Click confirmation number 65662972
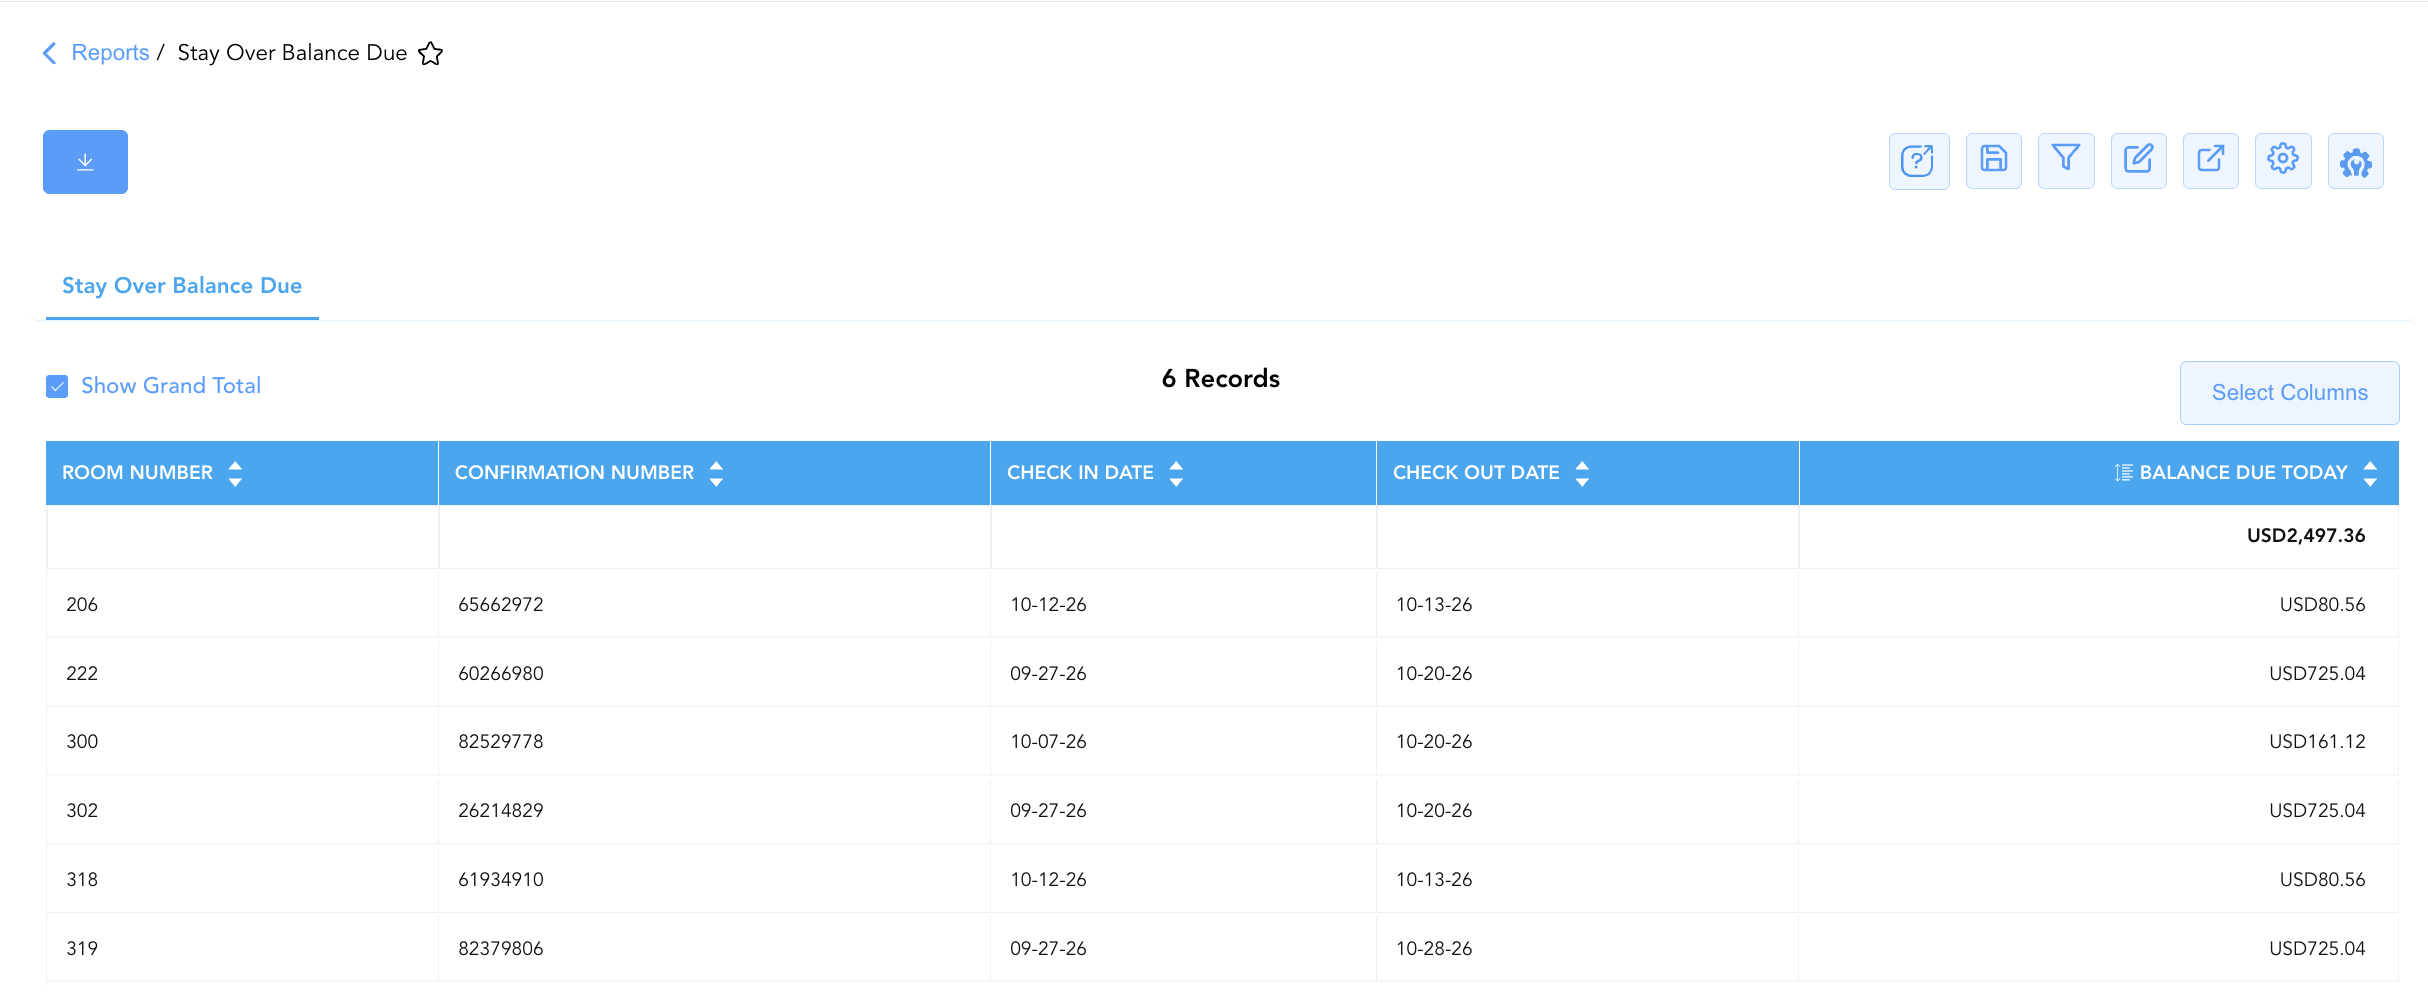Image resolution: width=2428 pixels, height=1004 pixels. pos(500,605)
